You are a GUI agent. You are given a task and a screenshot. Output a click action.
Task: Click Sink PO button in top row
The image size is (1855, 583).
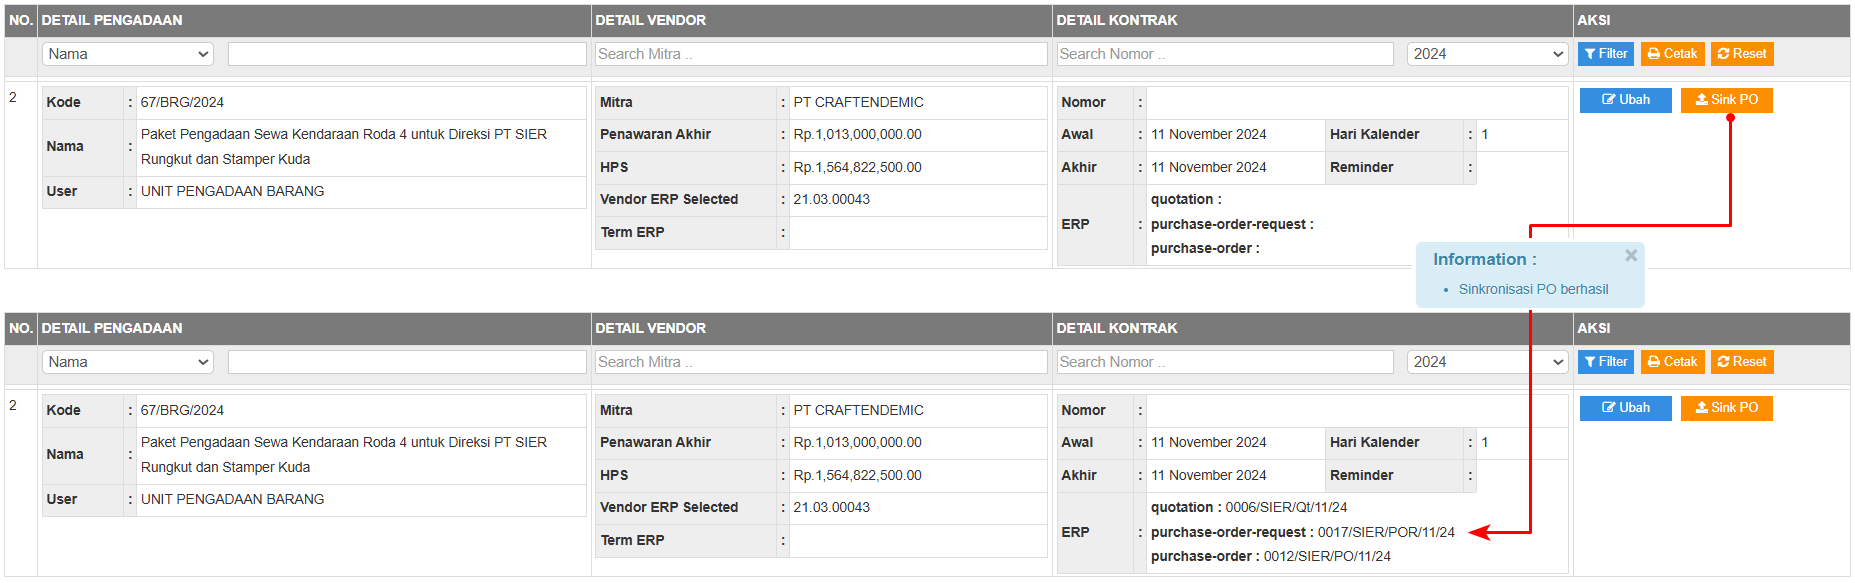coord(1726,100)
